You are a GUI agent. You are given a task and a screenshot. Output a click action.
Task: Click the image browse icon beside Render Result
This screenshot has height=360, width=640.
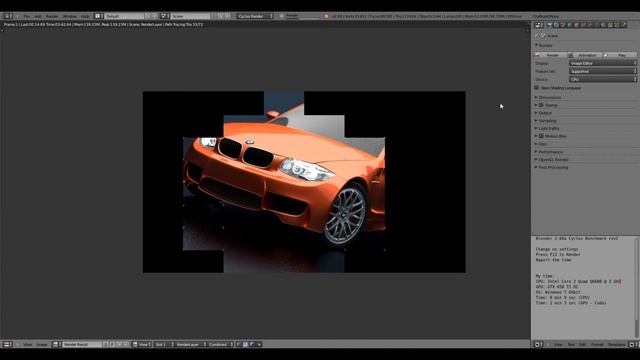57,344
